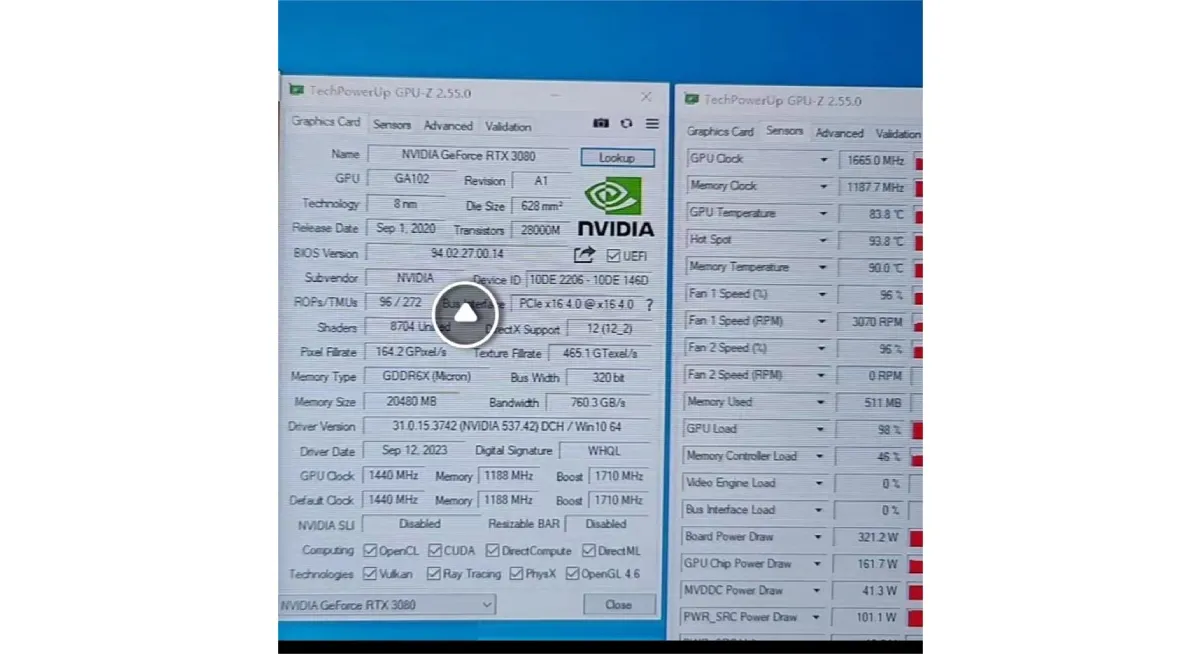Toggle the OpenGL 4.6 checkbox
The width and height of the screenshot is (1200, 654).
click(x=573, y=574)
